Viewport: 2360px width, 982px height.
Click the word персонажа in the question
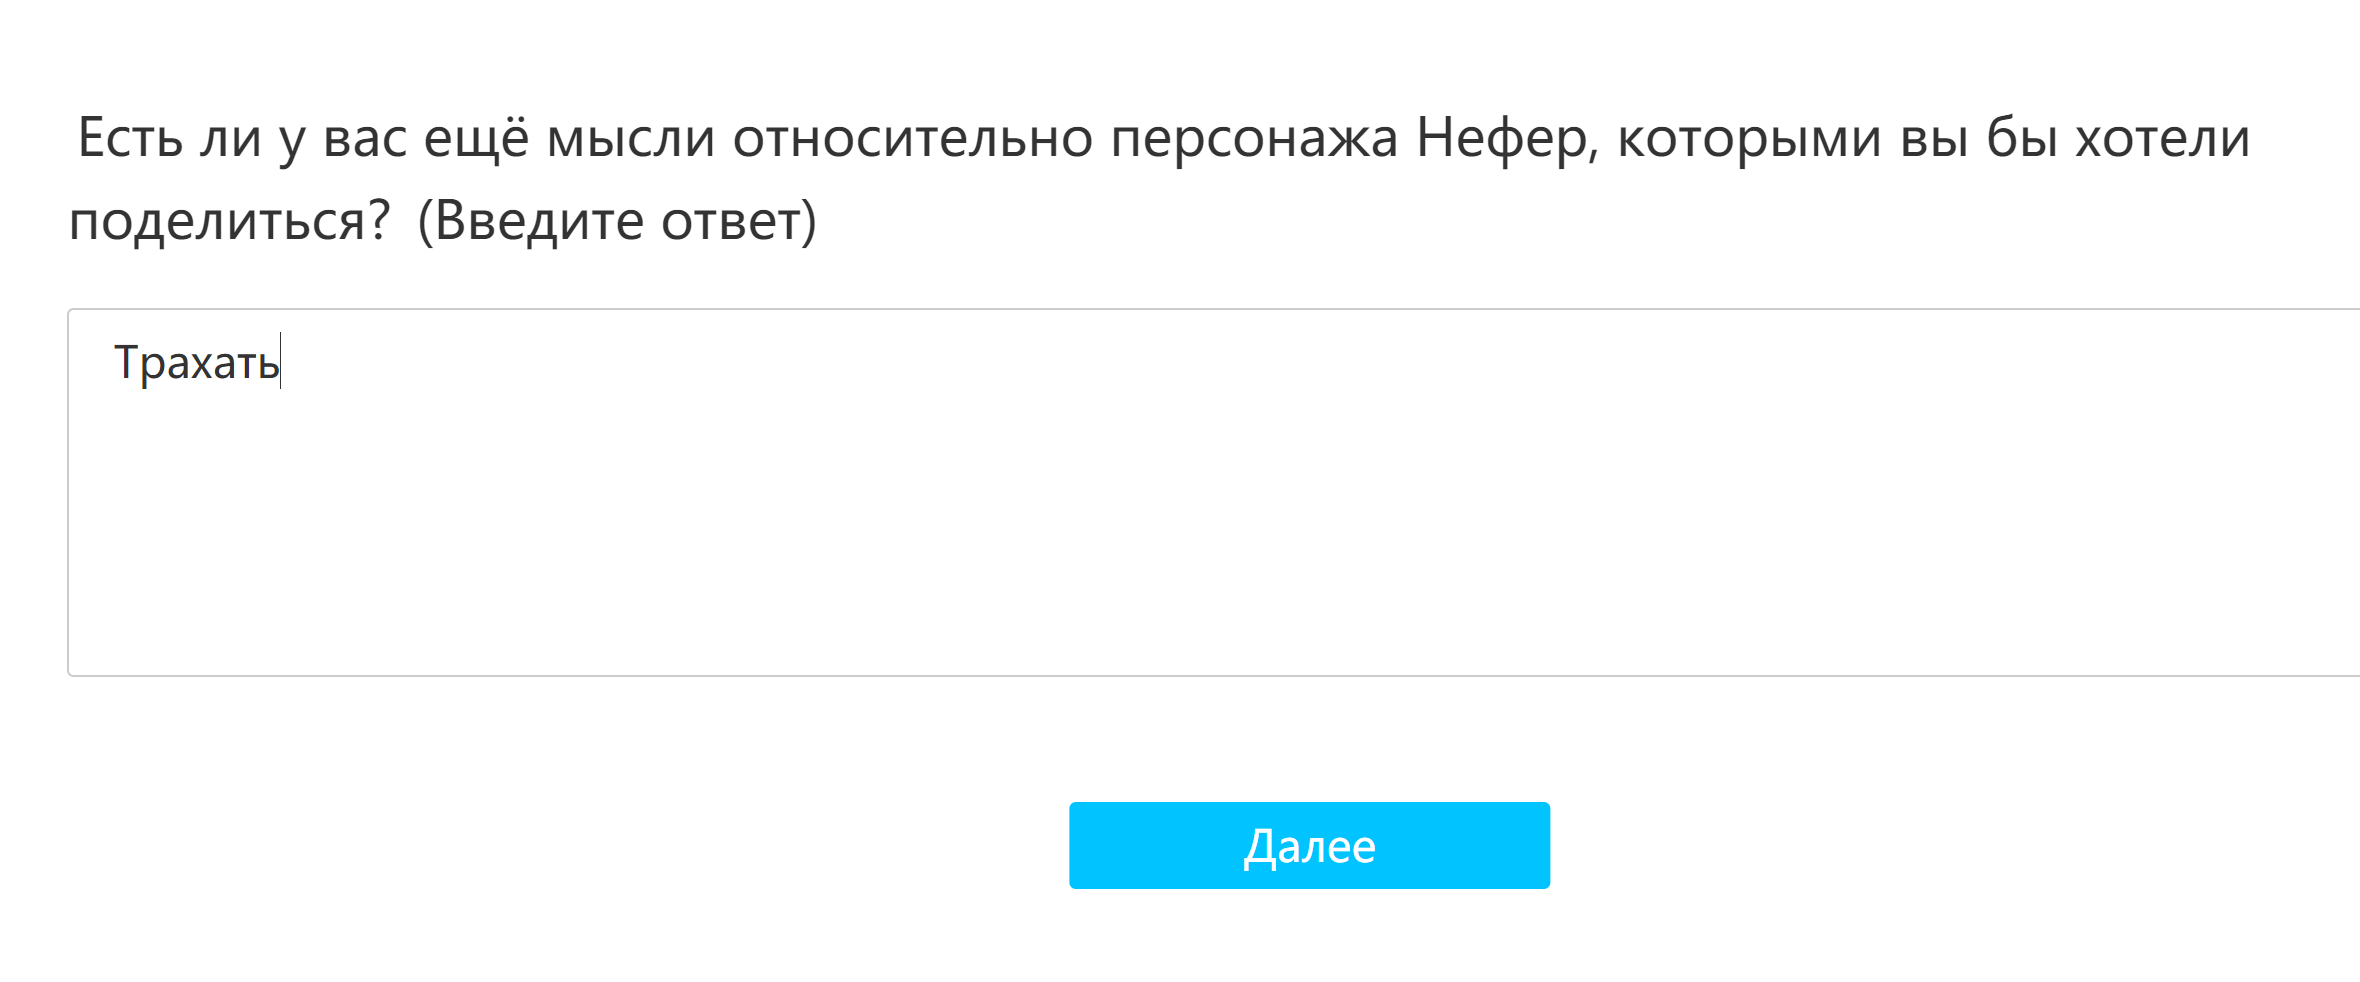tap(1253, 138)
